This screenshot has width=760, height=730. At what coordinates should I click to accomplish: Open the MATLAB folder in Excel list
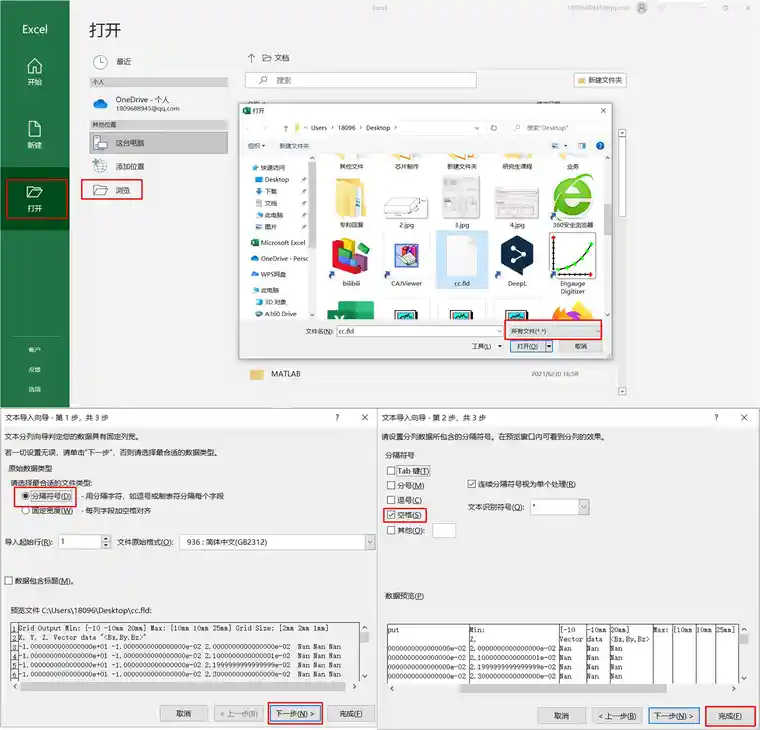pos(285,374)
